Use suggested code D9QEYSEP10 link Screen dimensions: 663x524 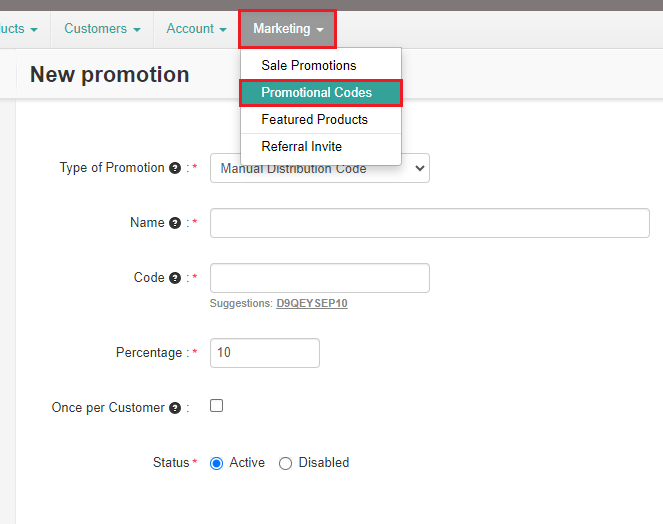(312, 302)
